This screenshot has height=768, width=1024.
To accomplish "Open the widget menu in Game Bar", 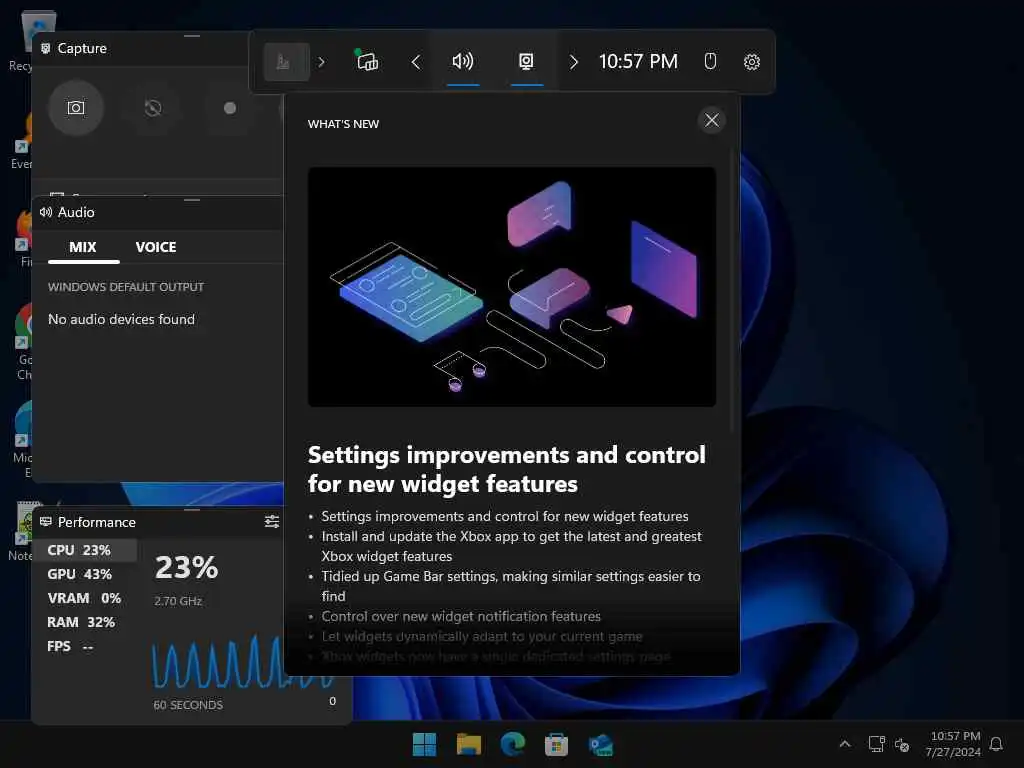I will [x=368, y=61].
